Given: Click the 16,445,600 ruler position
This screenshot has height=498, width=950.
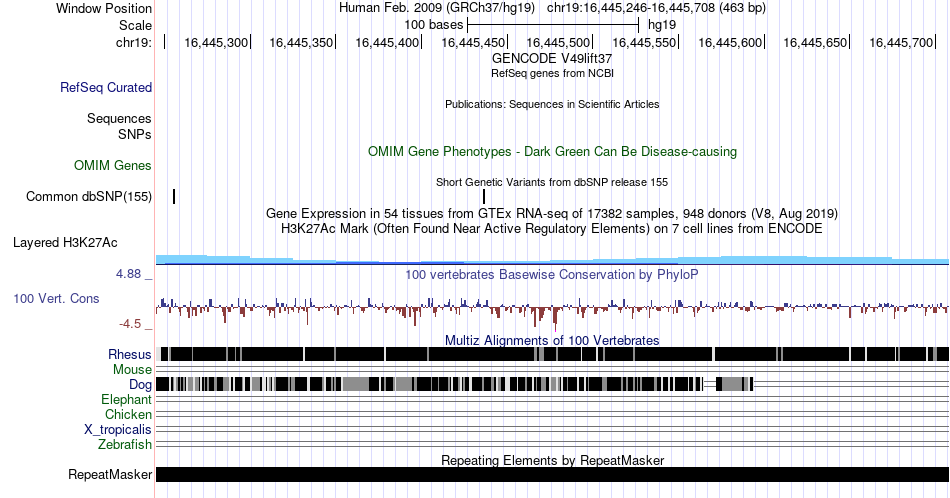Looking at the screenshot, I should point(730,42).
